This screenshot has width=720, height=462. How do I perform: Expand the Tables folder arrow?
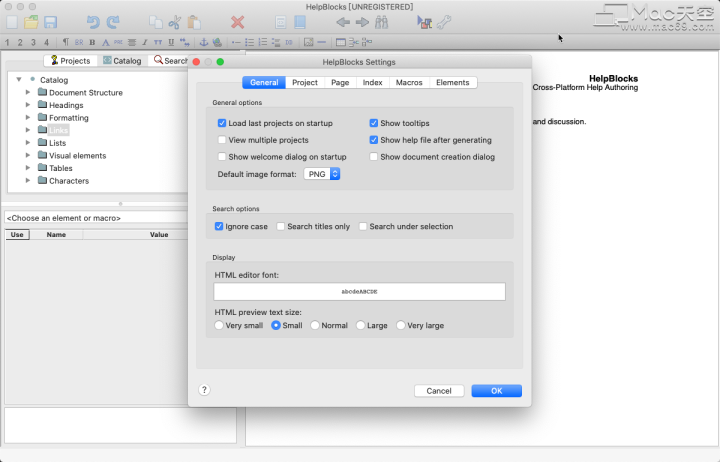coord(28,168)
